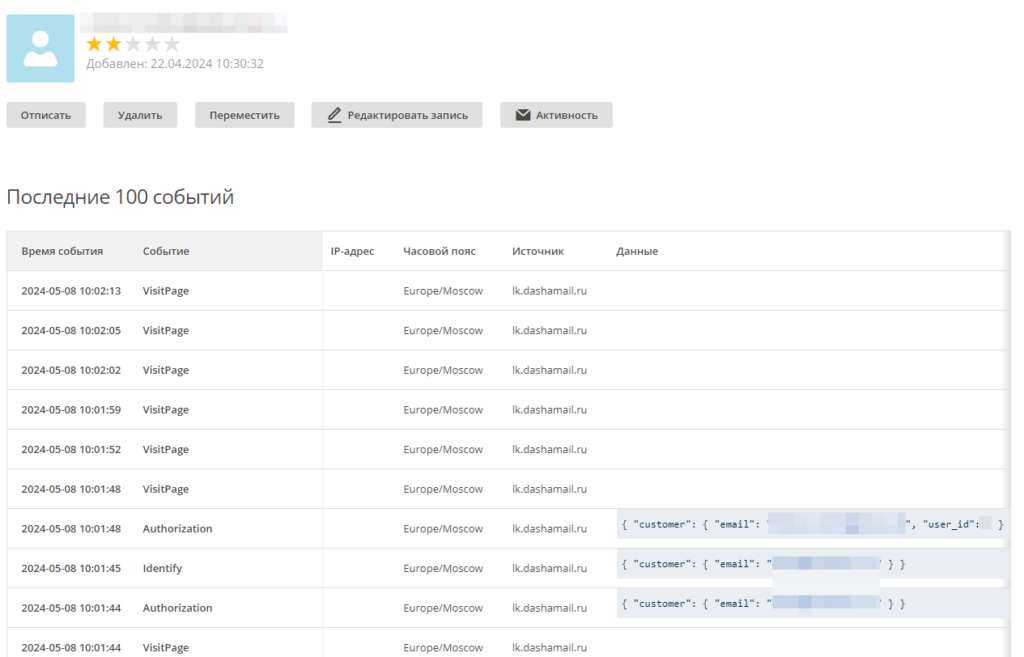Click timestamp 2024-05-08 10:02:02
The height and width of the screenshot is (657, 1024).
pyautogui.click(x=71, y=370)
